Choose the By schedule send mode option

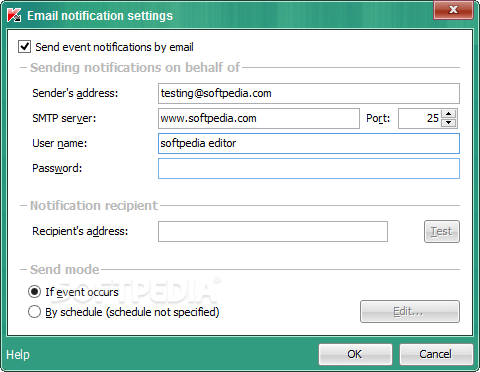(35, 312)
